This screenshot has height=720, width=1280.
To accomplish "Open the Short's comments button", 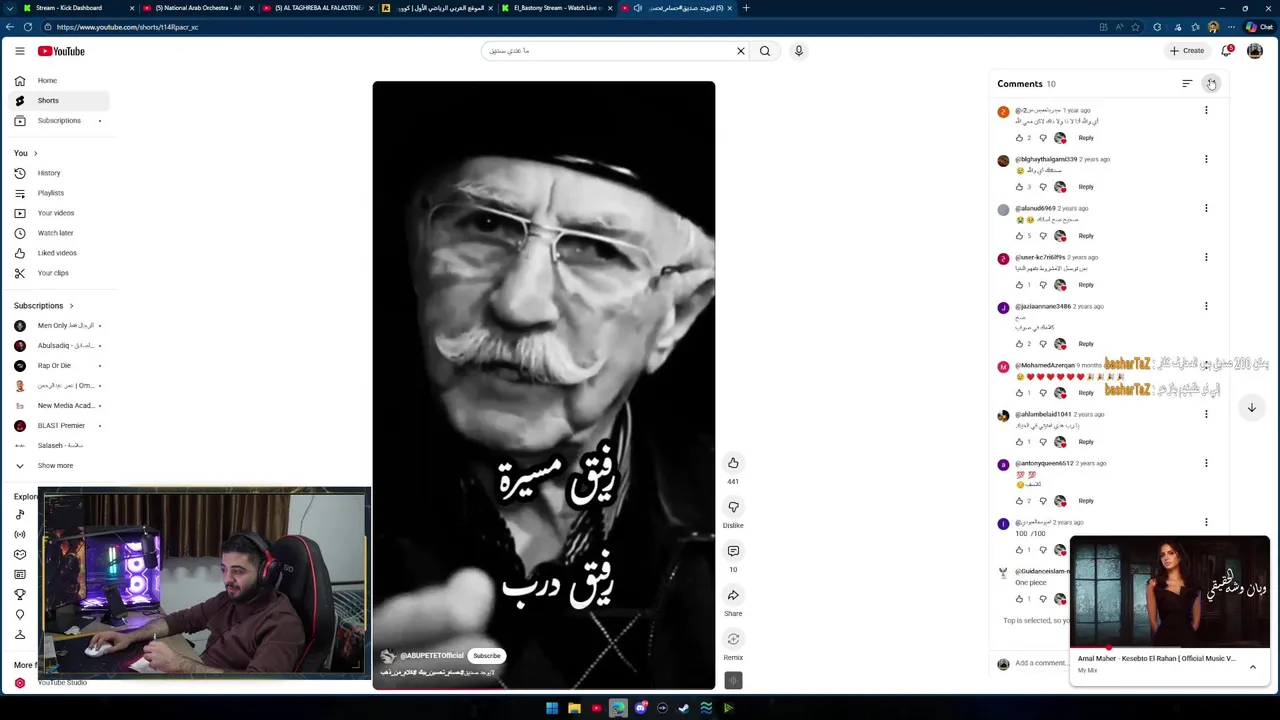I will click(x=733, y=551).
